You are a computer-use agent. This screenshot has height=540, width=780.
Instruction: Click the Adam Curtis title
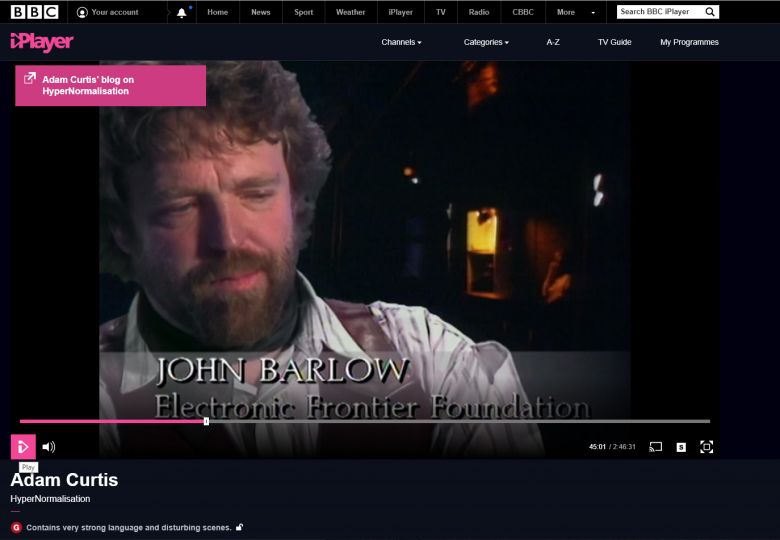coord(64,480)
